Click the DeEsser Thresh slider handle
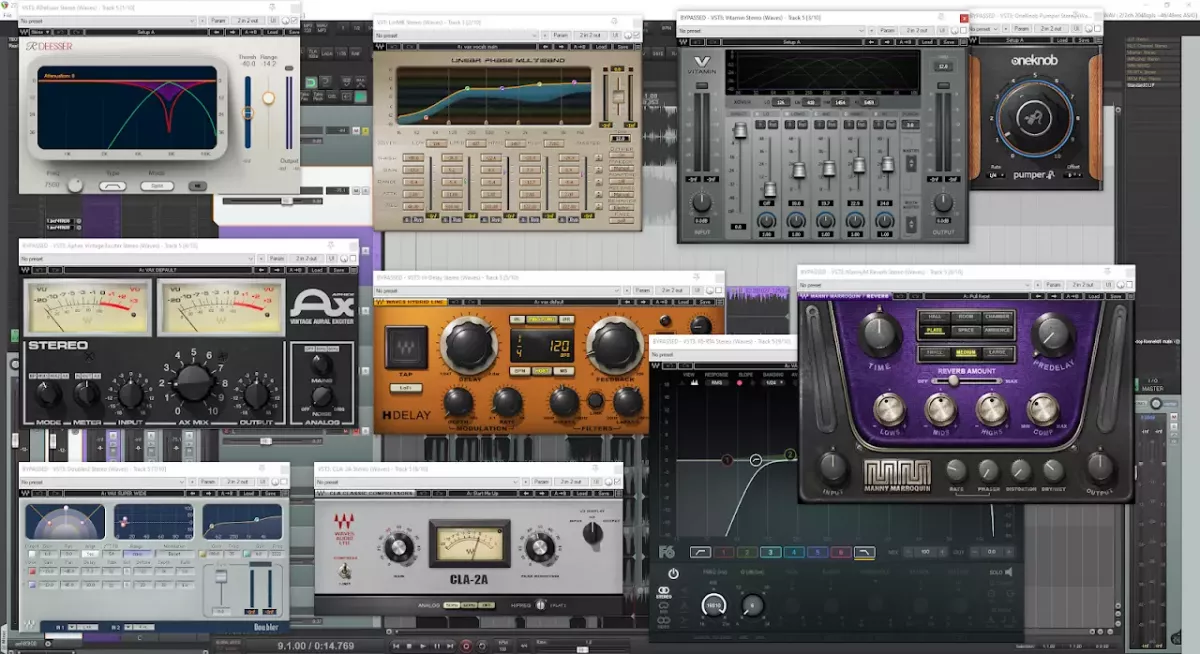Viewport: 1200px width, 654px height. click(x=247, y=112)
